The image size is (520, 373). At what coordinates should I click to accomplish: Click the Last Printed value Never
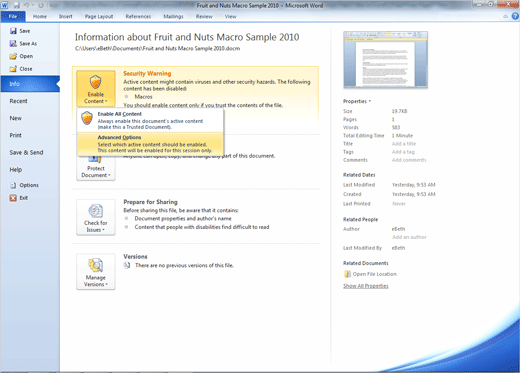coord(399,204)
